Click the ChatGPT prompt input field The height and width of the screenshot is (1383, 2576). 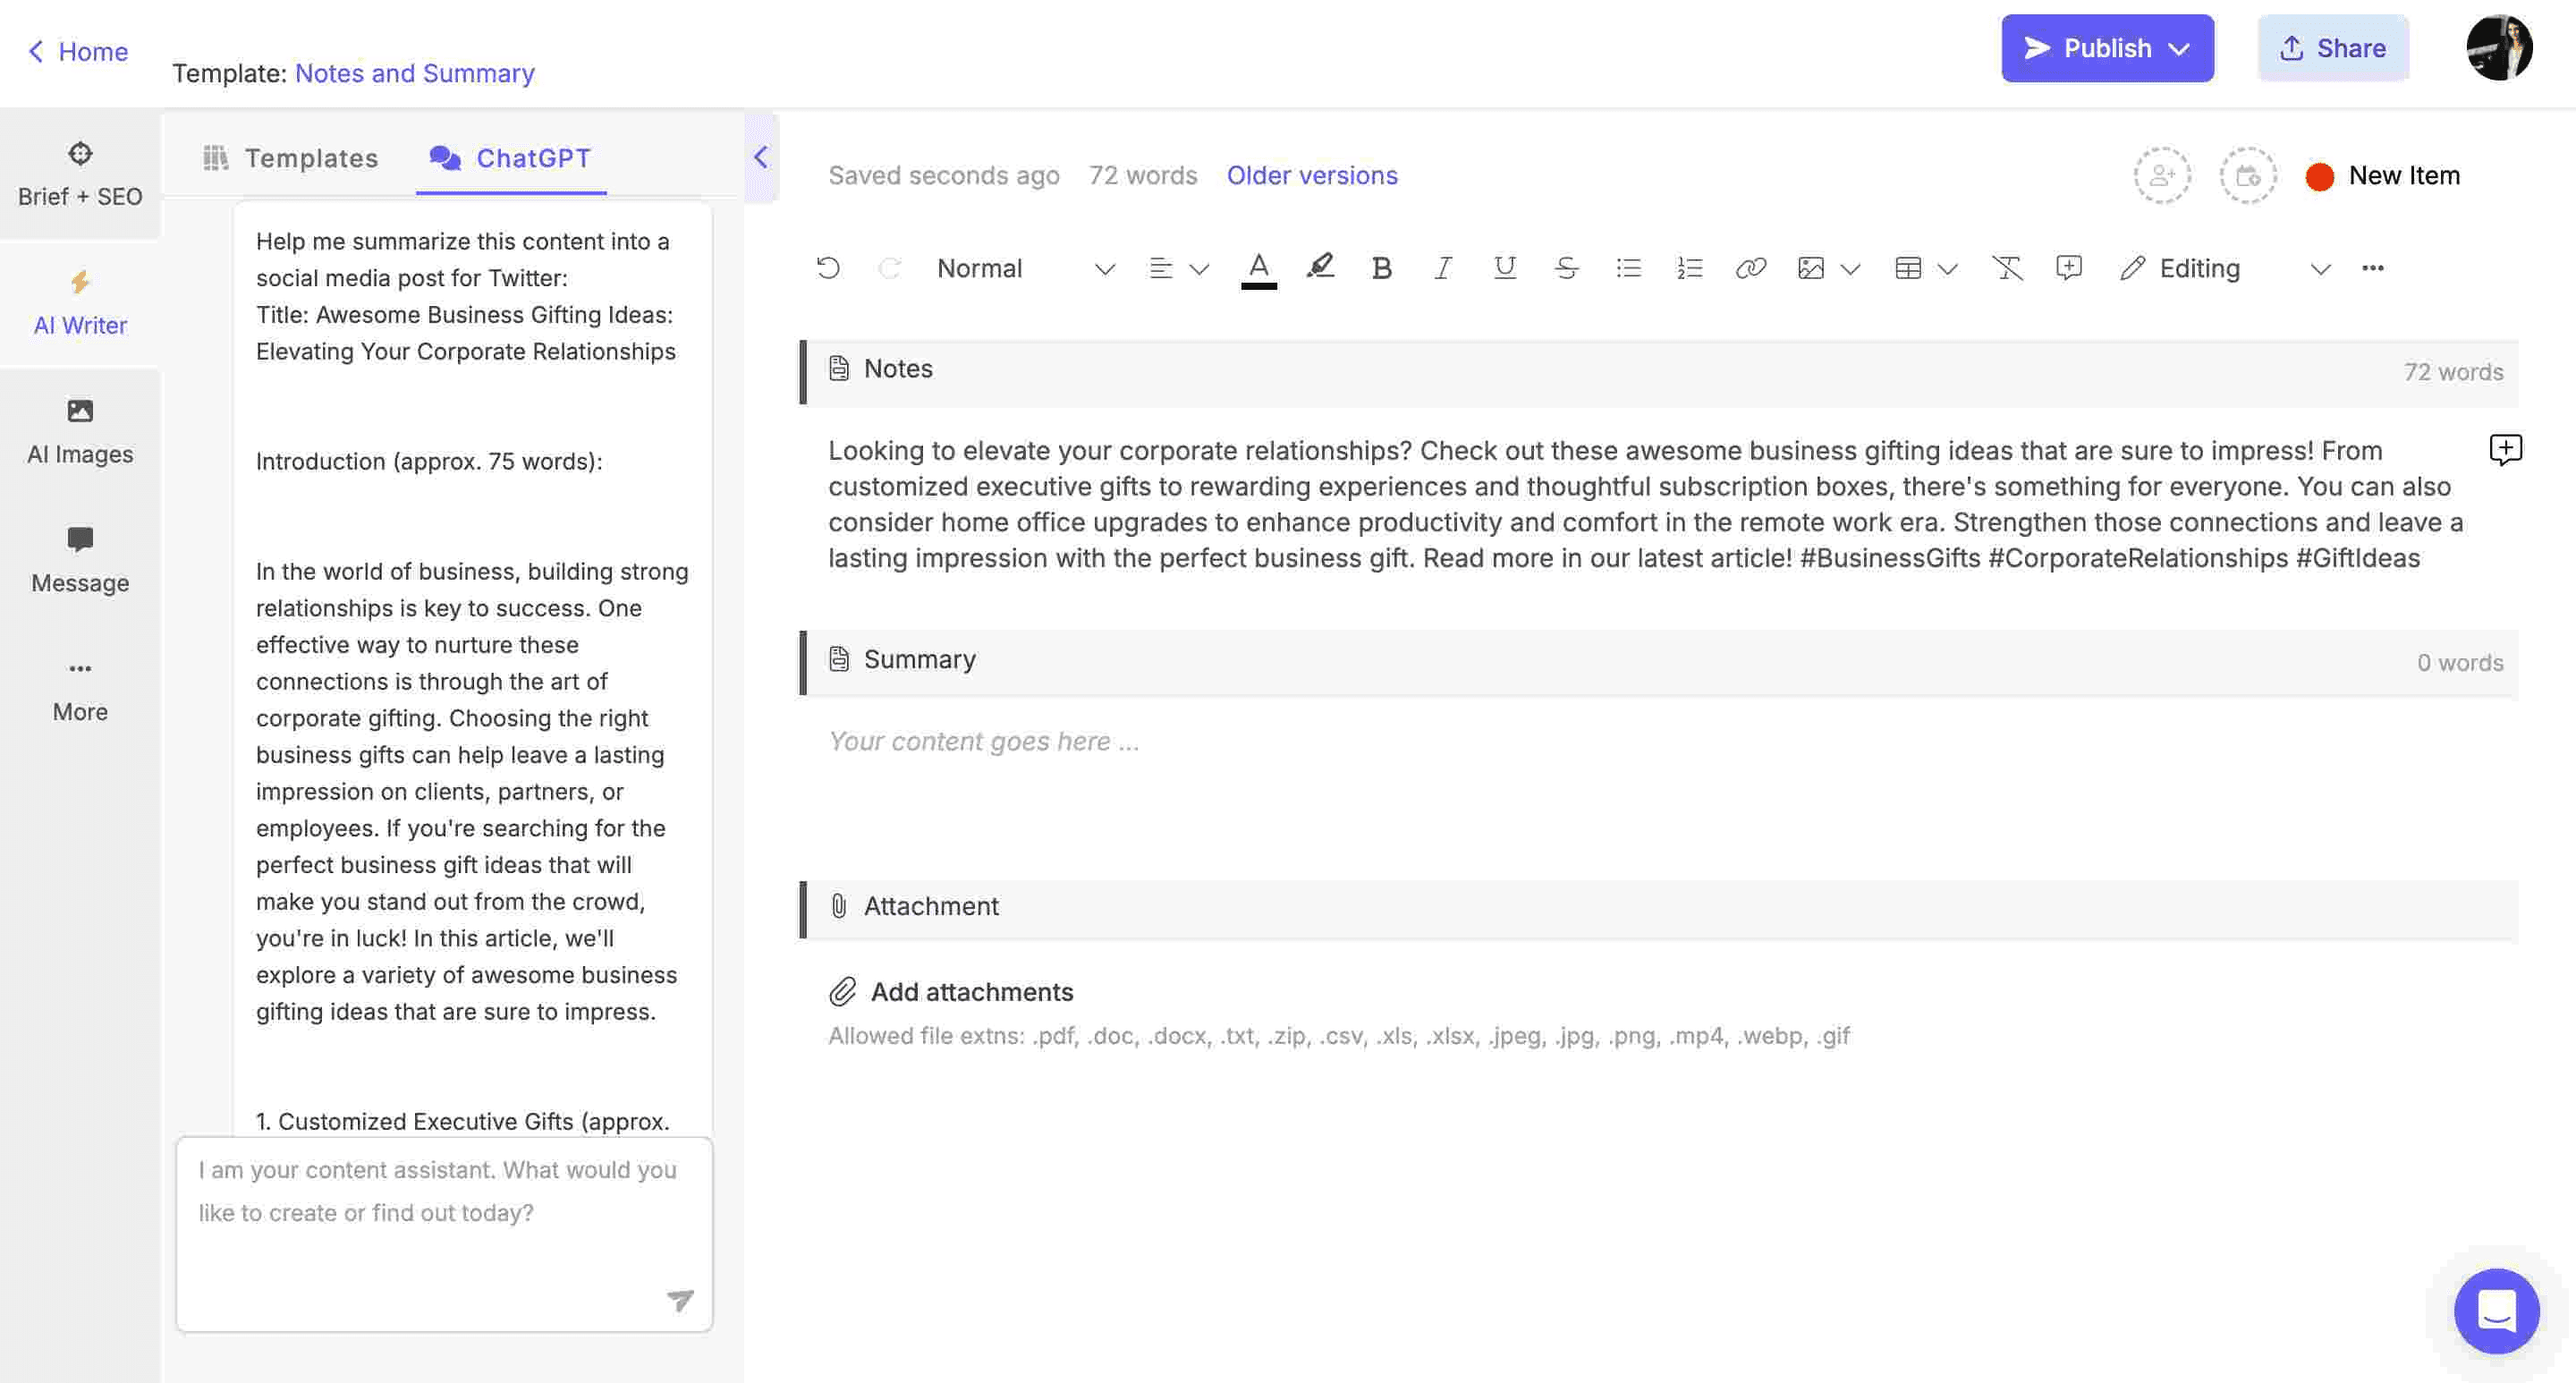(444, 1233)
